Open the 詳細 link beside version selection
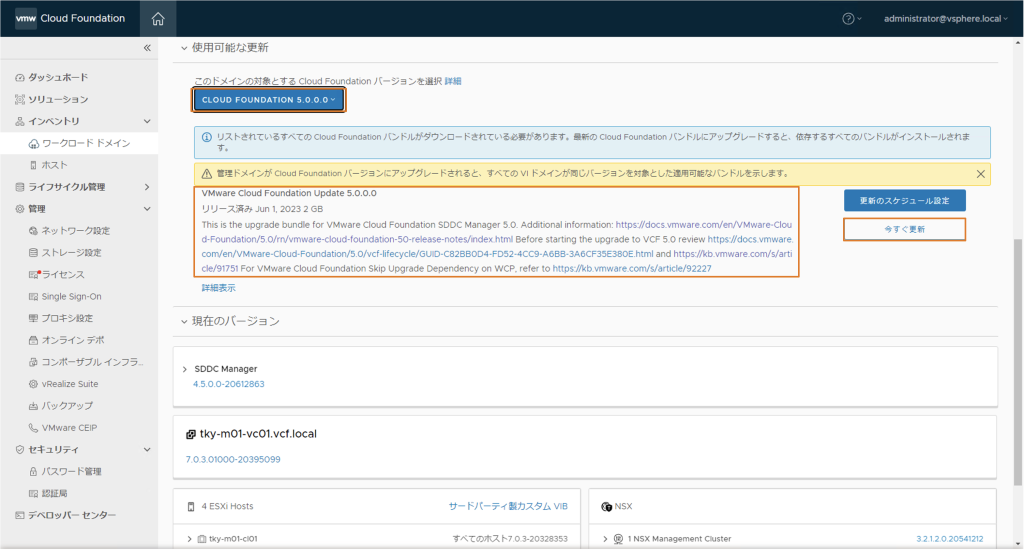Image resolution: width=1024 pixels, height=550 pixels. point(453,81)
